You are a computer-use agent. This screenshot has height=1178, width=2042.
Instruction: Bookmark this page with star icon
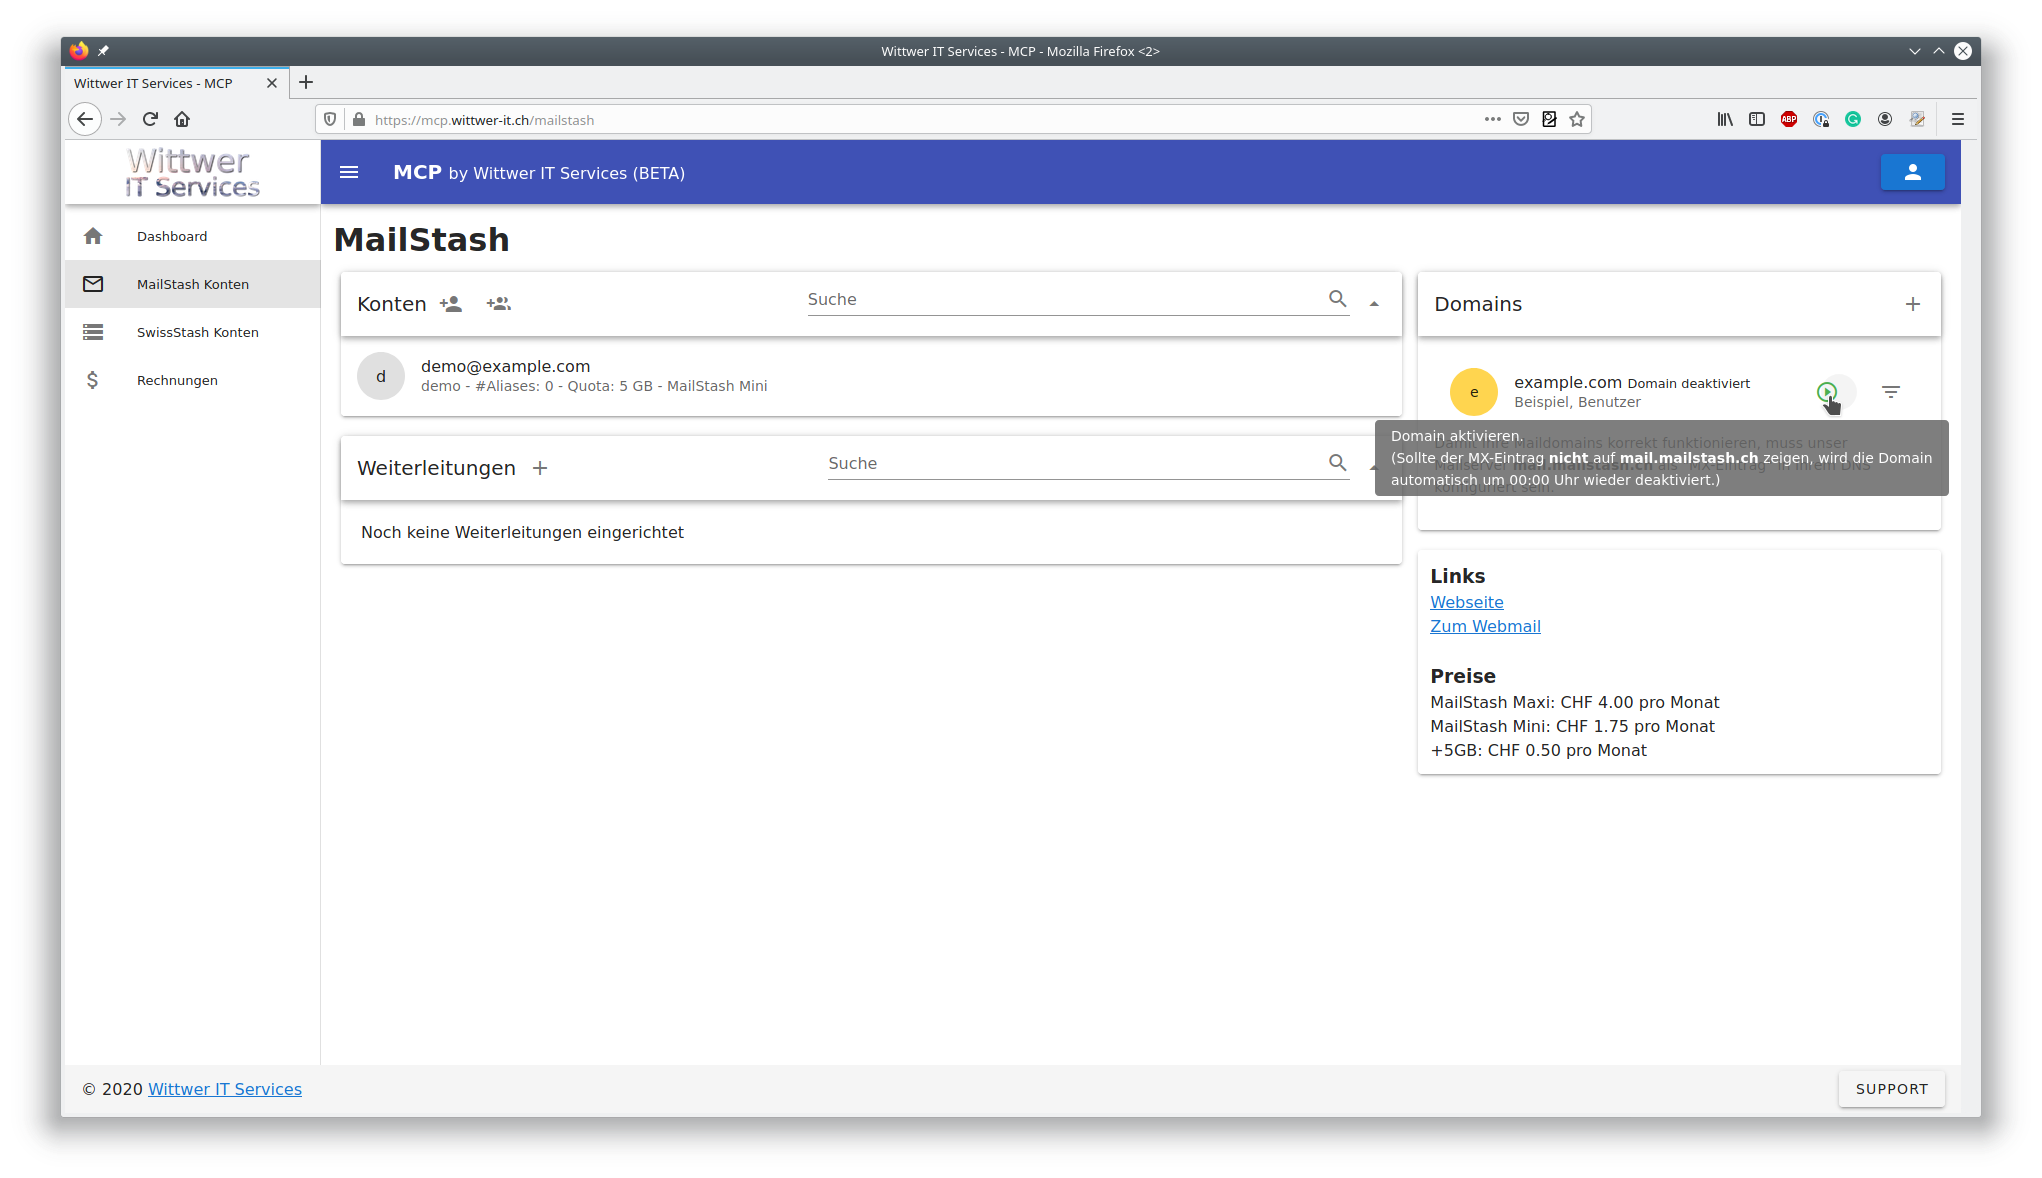pos(1577,119)
